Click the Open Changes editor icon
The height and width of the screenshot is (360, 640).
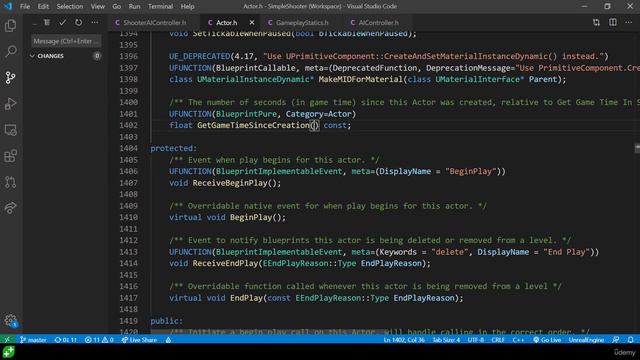coord(596,23)
